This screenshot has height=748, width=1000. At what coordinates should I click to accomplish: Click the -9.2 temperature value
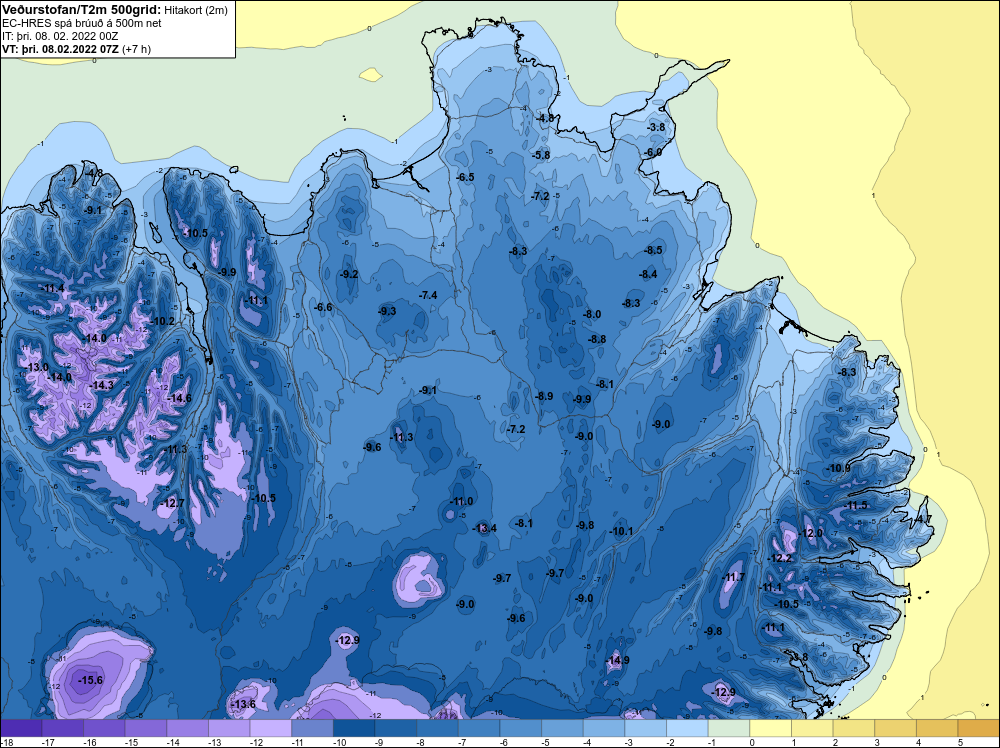pyautogui.click(x=348, y=274)
